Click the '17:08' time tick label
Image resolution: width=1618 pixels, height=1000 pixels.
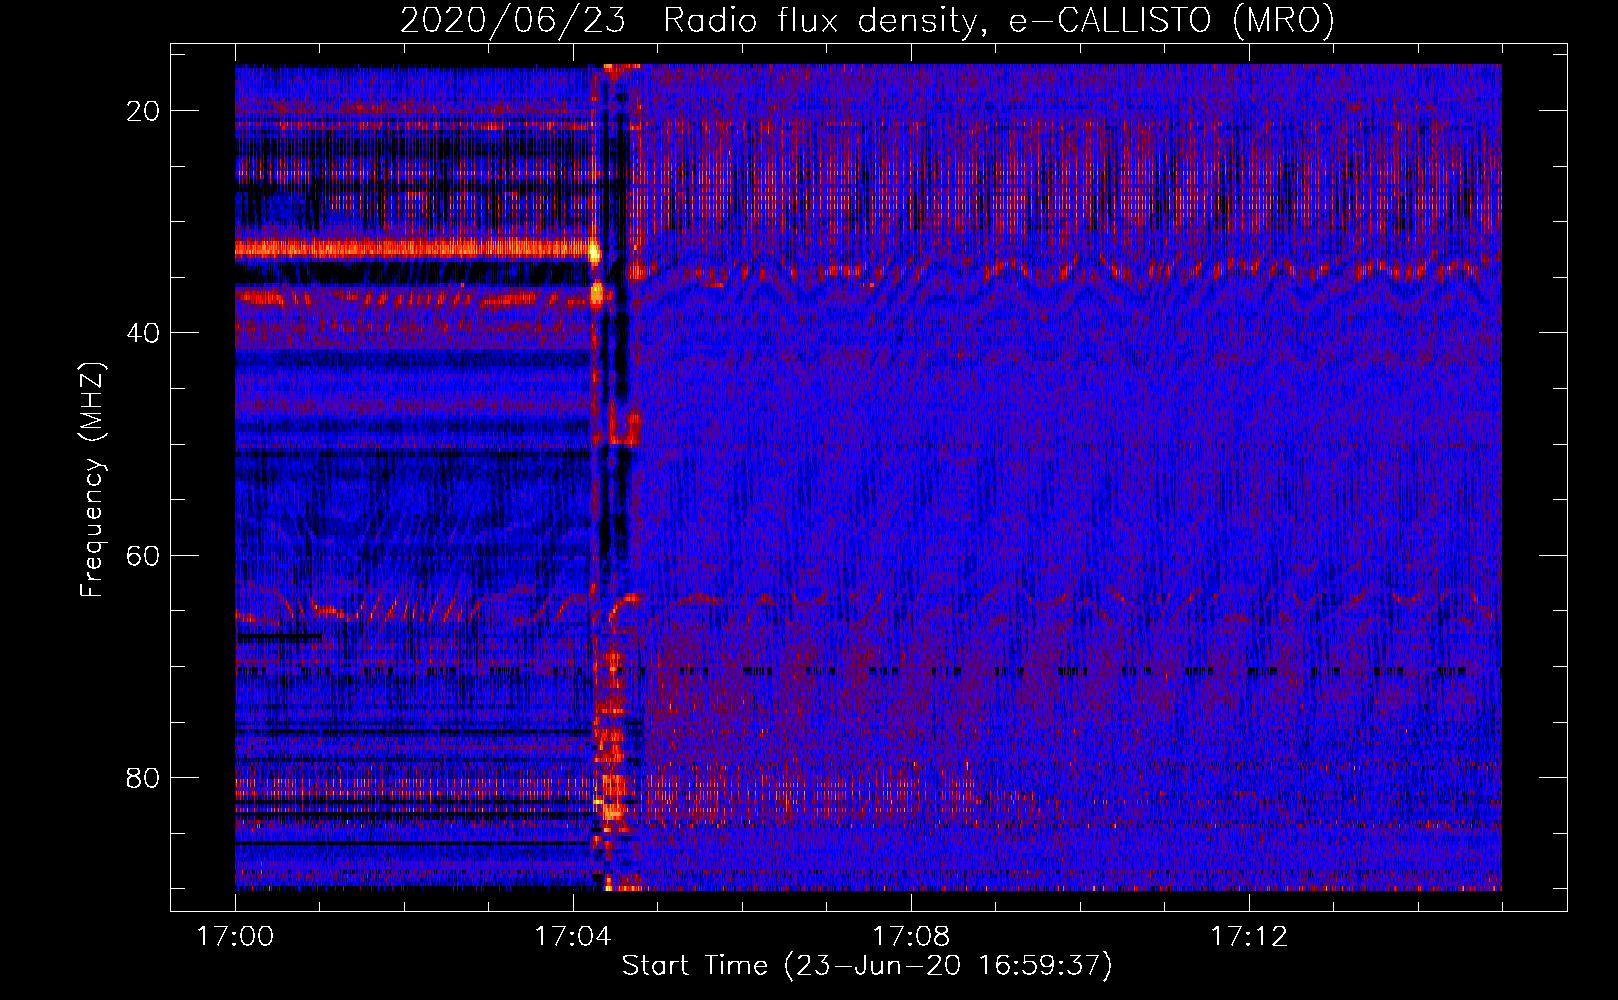click(x=910, y=937)
